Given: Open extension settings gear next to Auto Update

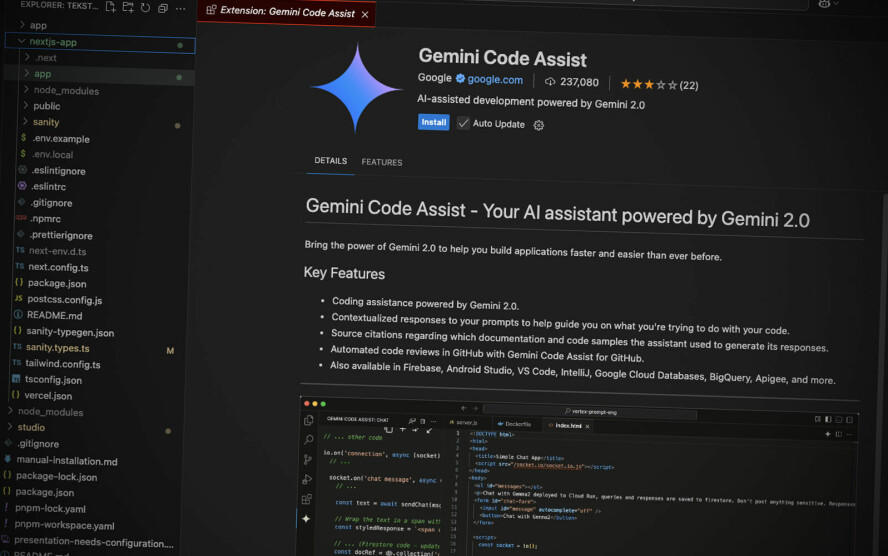Looking at the screenshot, I should click(539, 125).
